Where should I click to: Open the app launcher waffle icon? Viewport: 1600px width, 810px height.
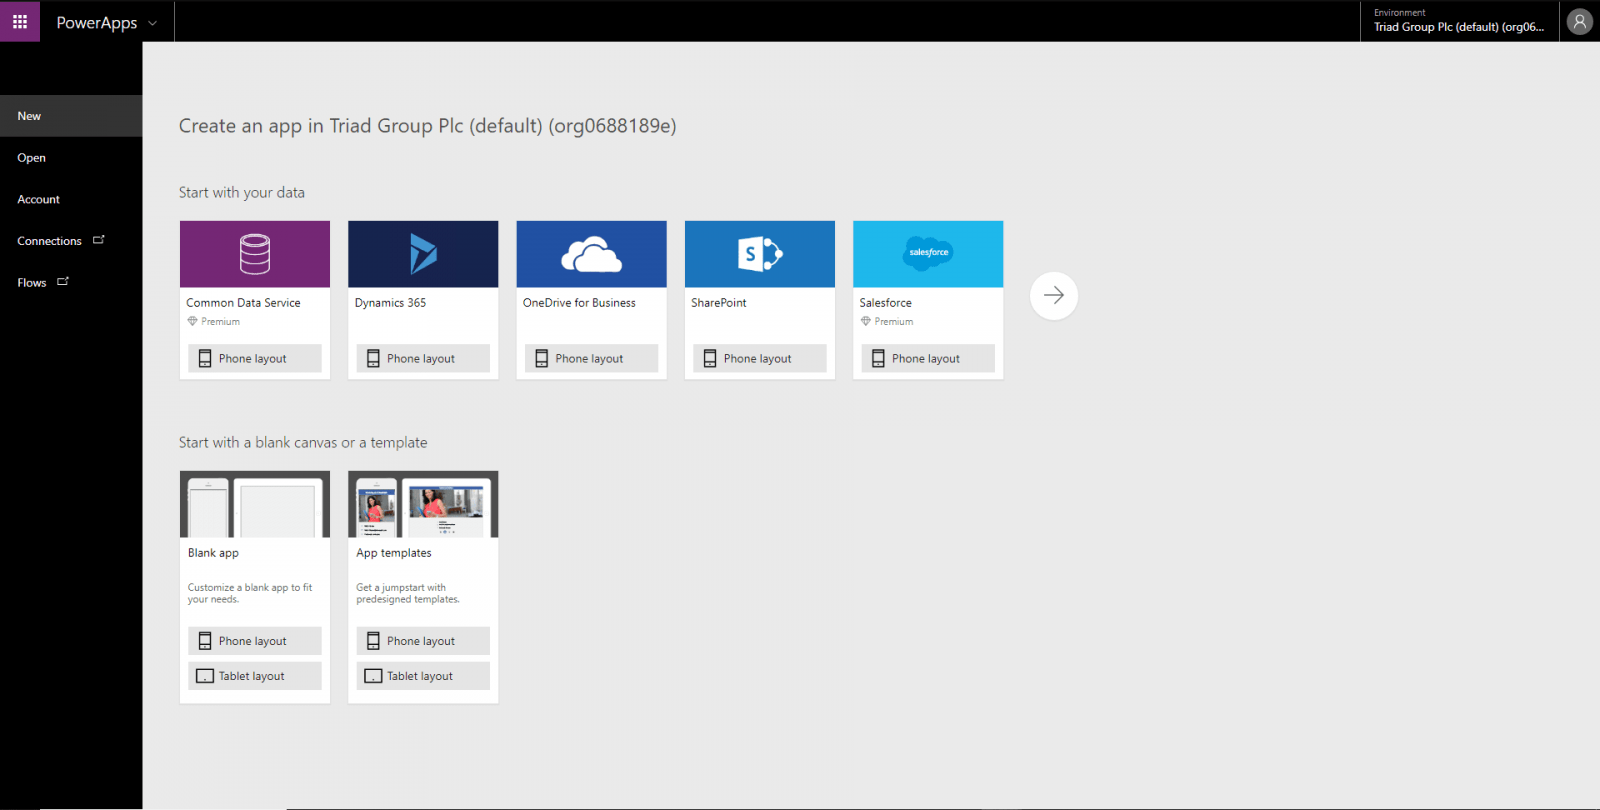tap(20, 21)
